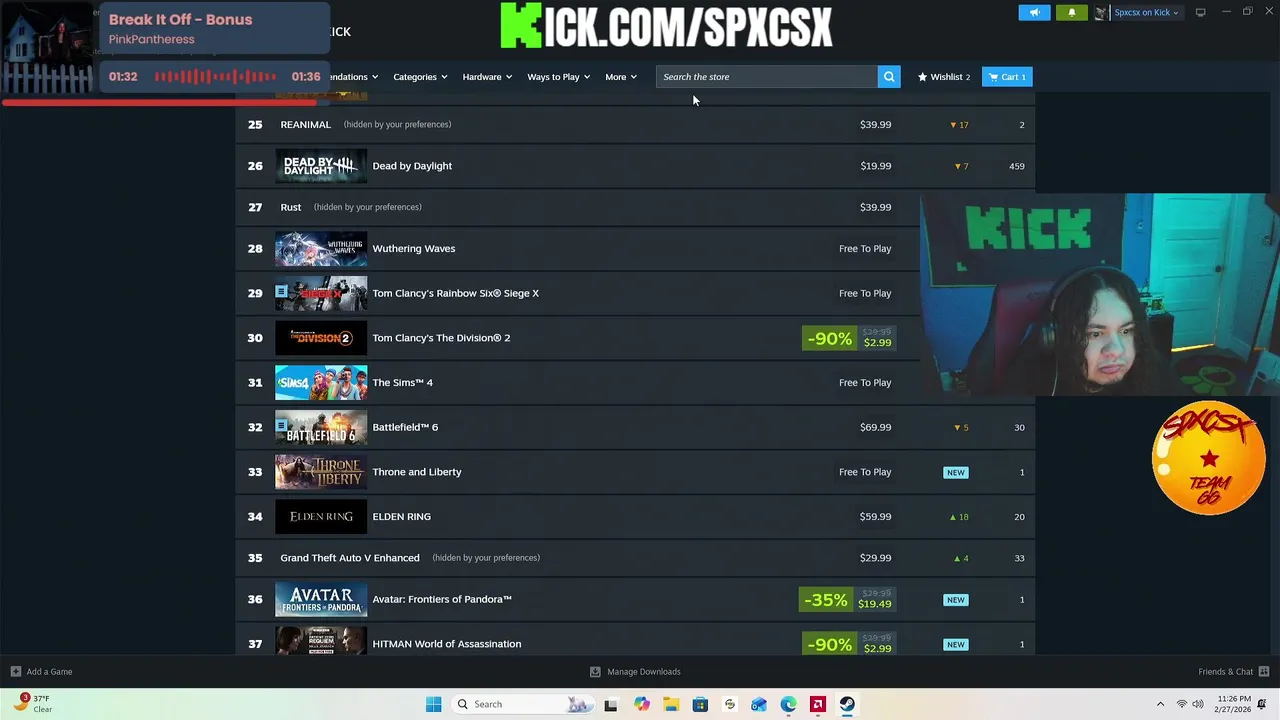Open Friends & Chat

pos(1234,672)
